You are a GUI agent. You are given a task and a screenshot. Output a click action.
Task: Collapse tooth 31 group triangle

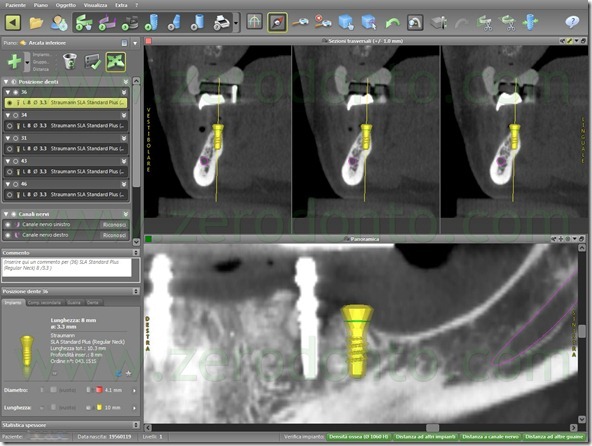coord(8,138)
